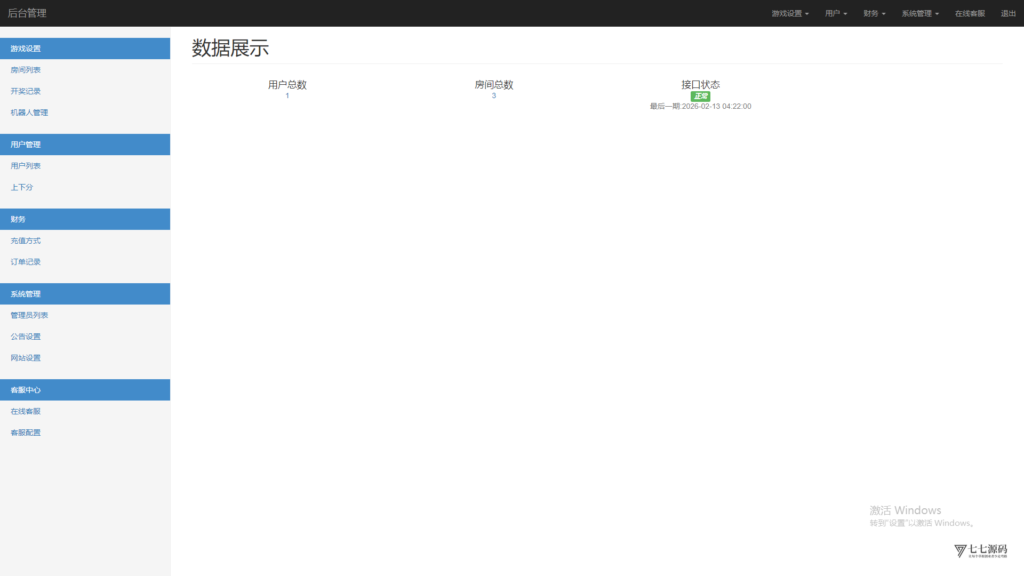Open 充值方式 under 财务 in sidebar
Image resolution: width=1024 pixels, height=576 pixels.
pyautogui.click(x=26, y=241)
